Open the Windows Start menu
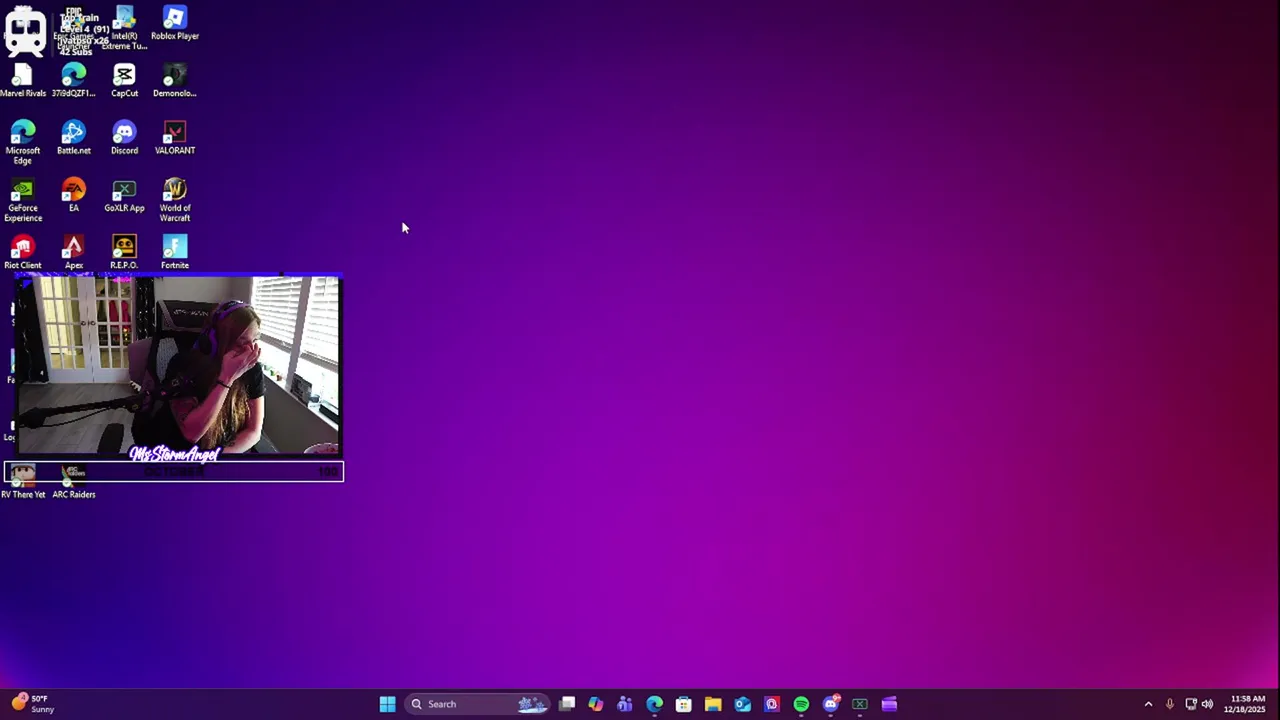The image size is (1280, 720). pyautogui.click(x=387, y=704)
